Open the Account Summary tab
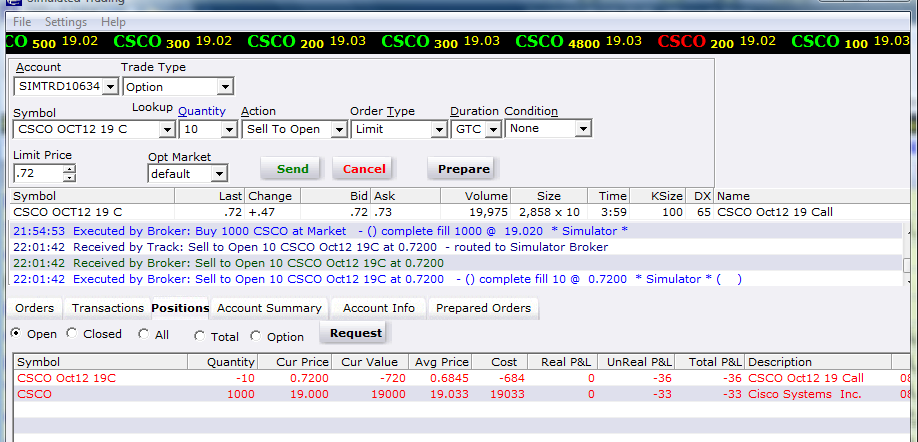Viewport: 918px width, 442px height. click(269, 308)
